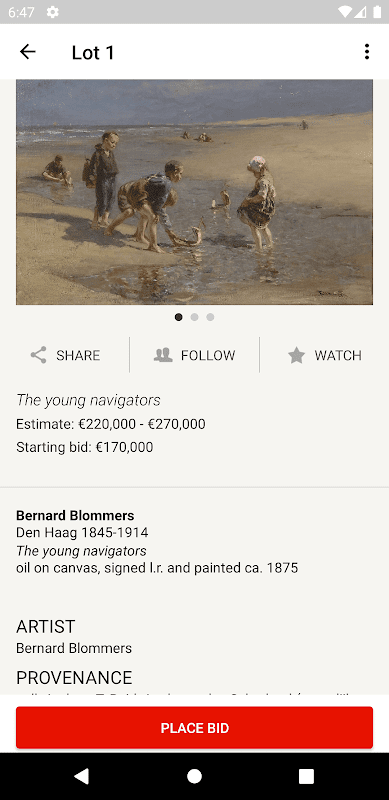Tap the PROVENANCE section heading
Image resolution: width=389 pixels, height=800 pixels.
tap(74, 678)
